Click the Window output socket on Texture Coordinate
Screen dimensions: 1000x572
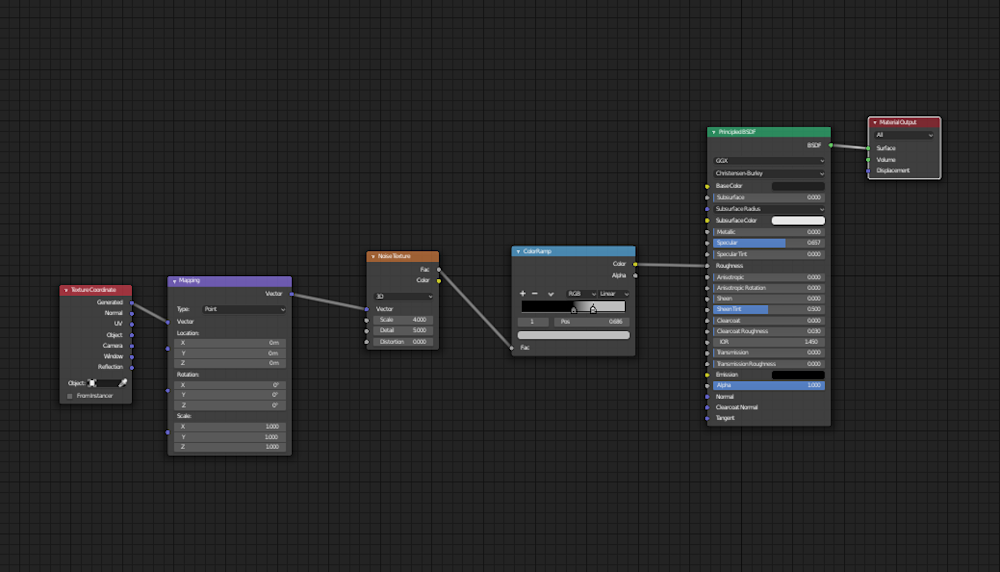(132, 356)
